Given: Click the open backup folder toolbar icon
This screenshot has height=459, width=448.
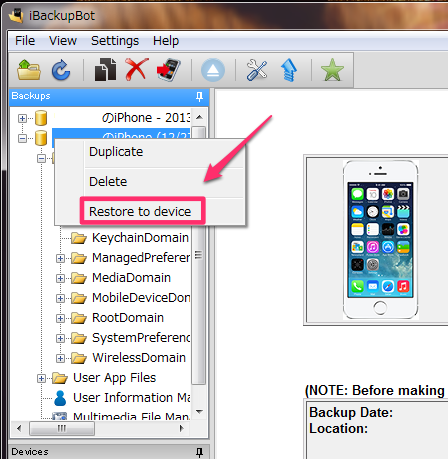Looking at the screenshot, I should click(29, 70).
